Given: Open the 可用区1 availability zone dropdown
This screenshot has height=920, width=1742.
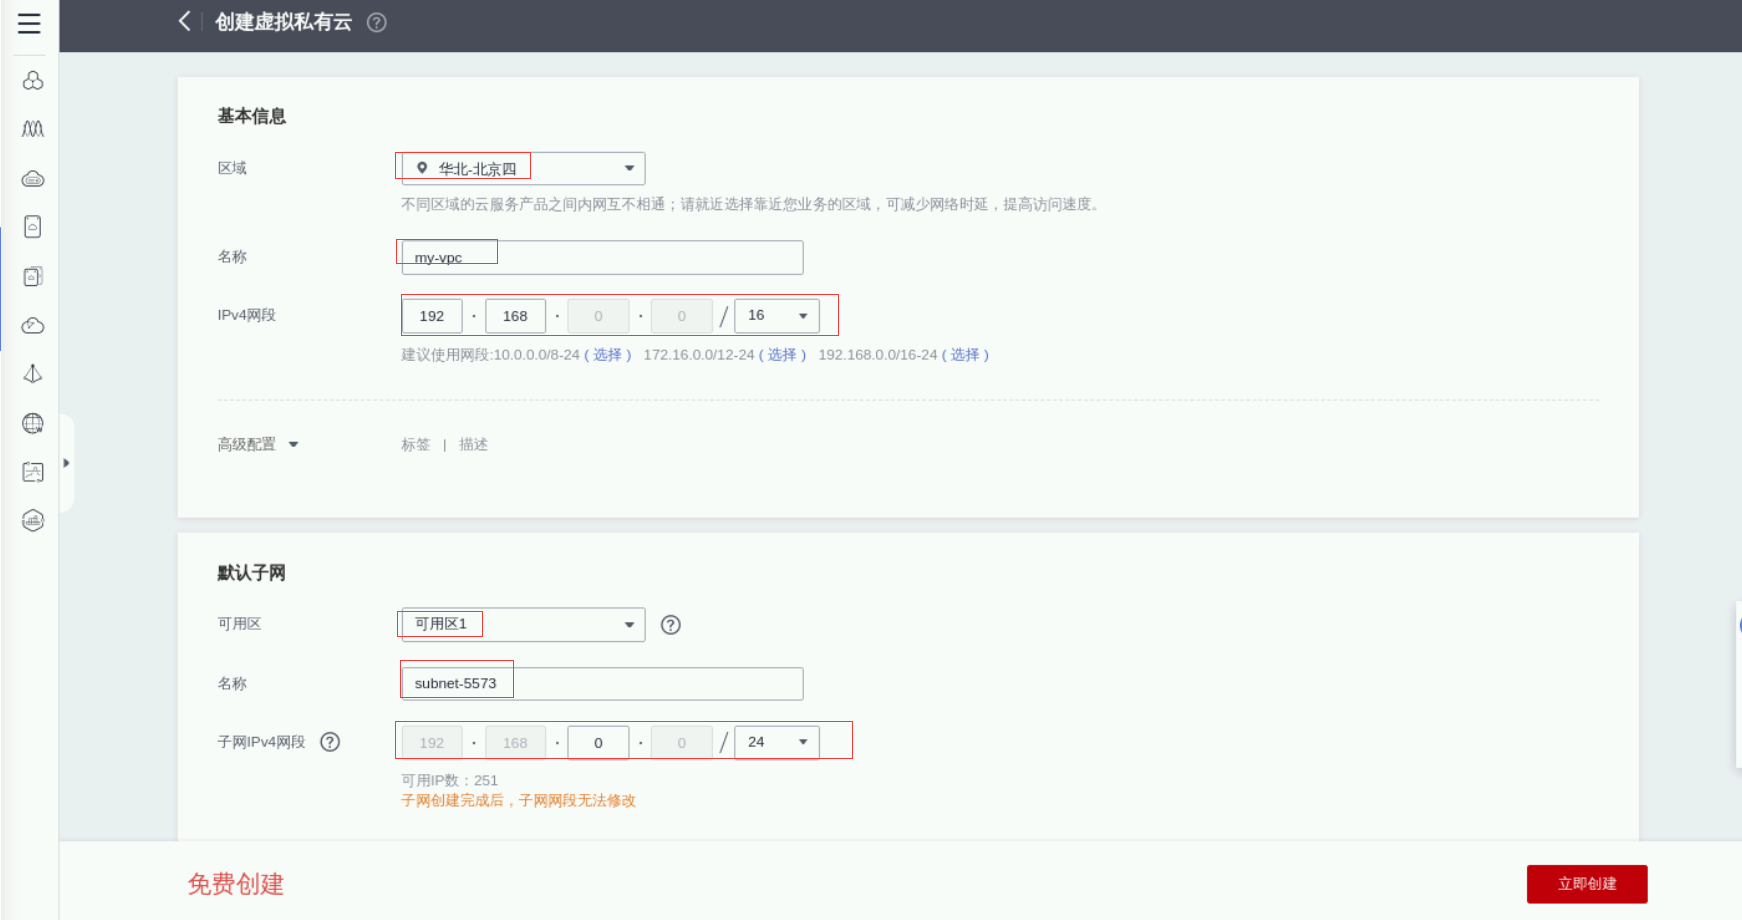Looking at the screenshot, I should click(523, 624).
